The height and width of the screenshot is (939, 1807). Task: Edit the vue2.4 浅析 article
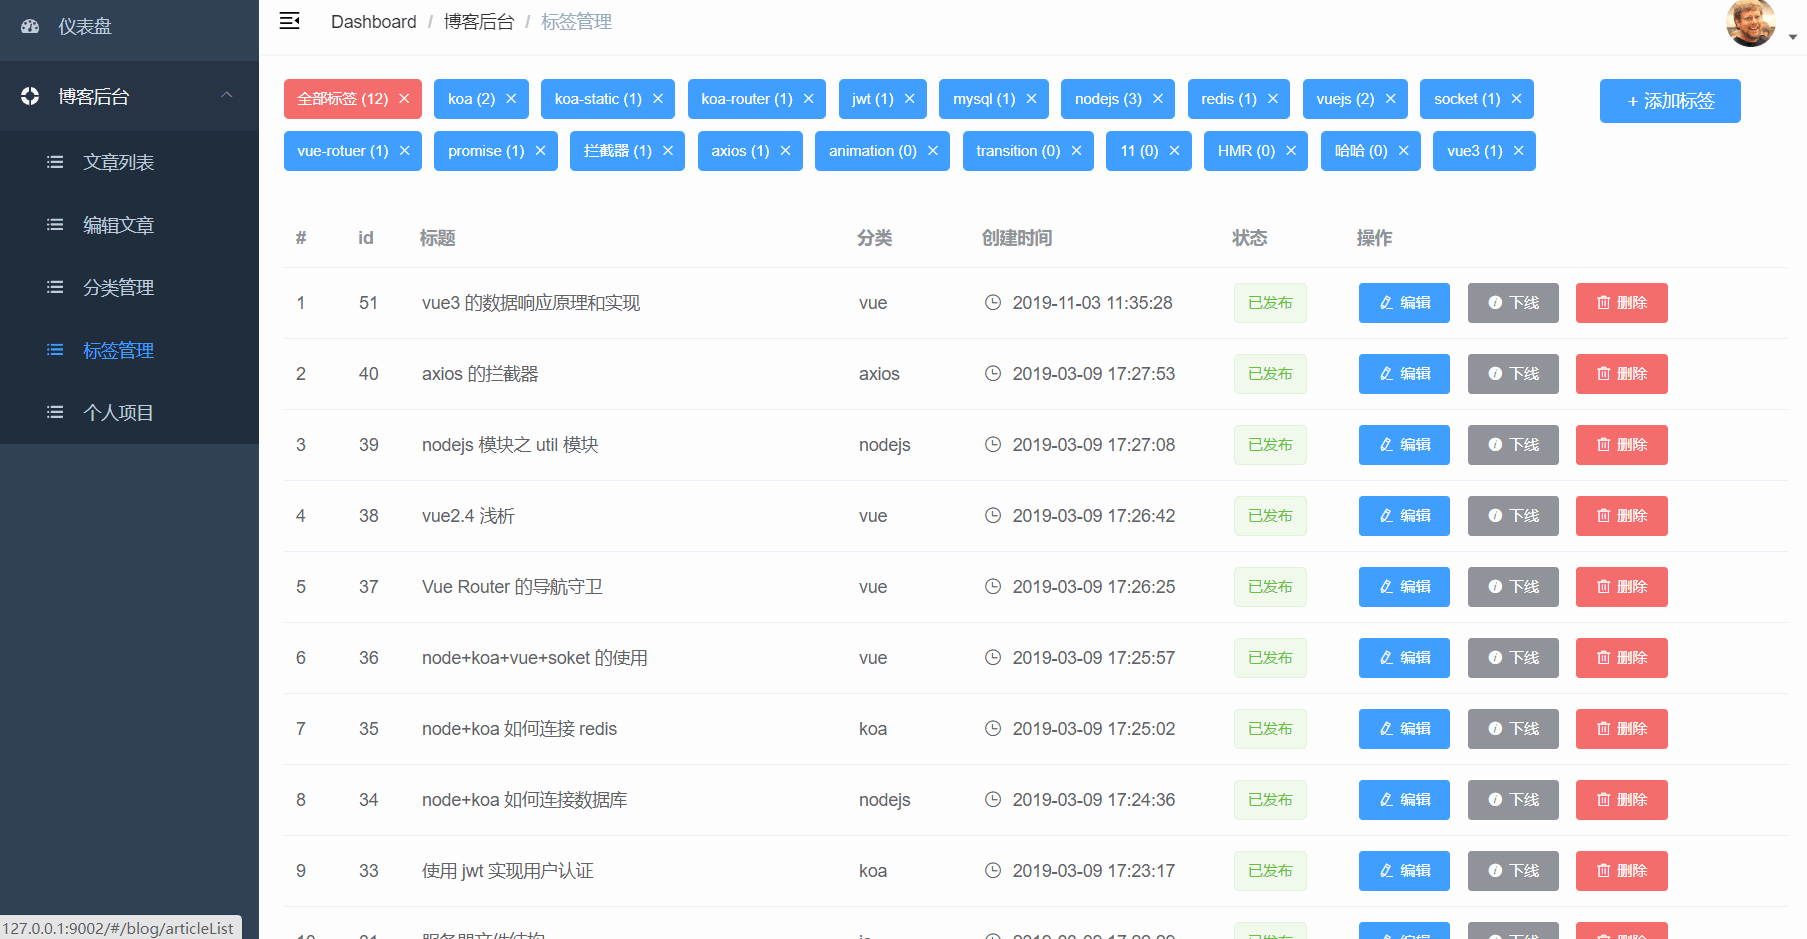[1404, 516]
